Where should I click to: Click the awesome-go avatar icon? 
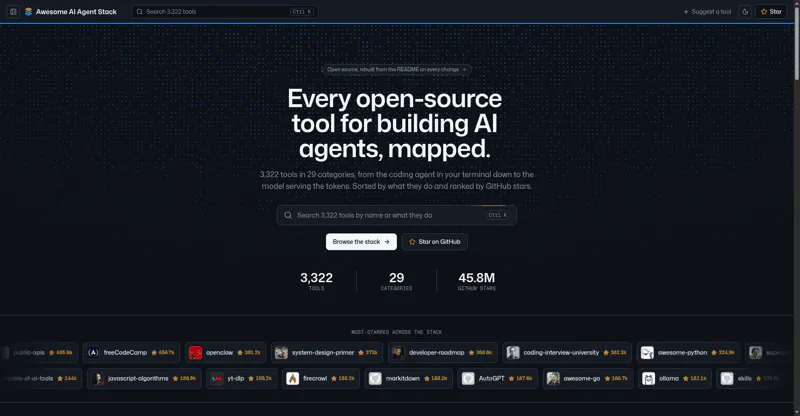click(553, 379)
